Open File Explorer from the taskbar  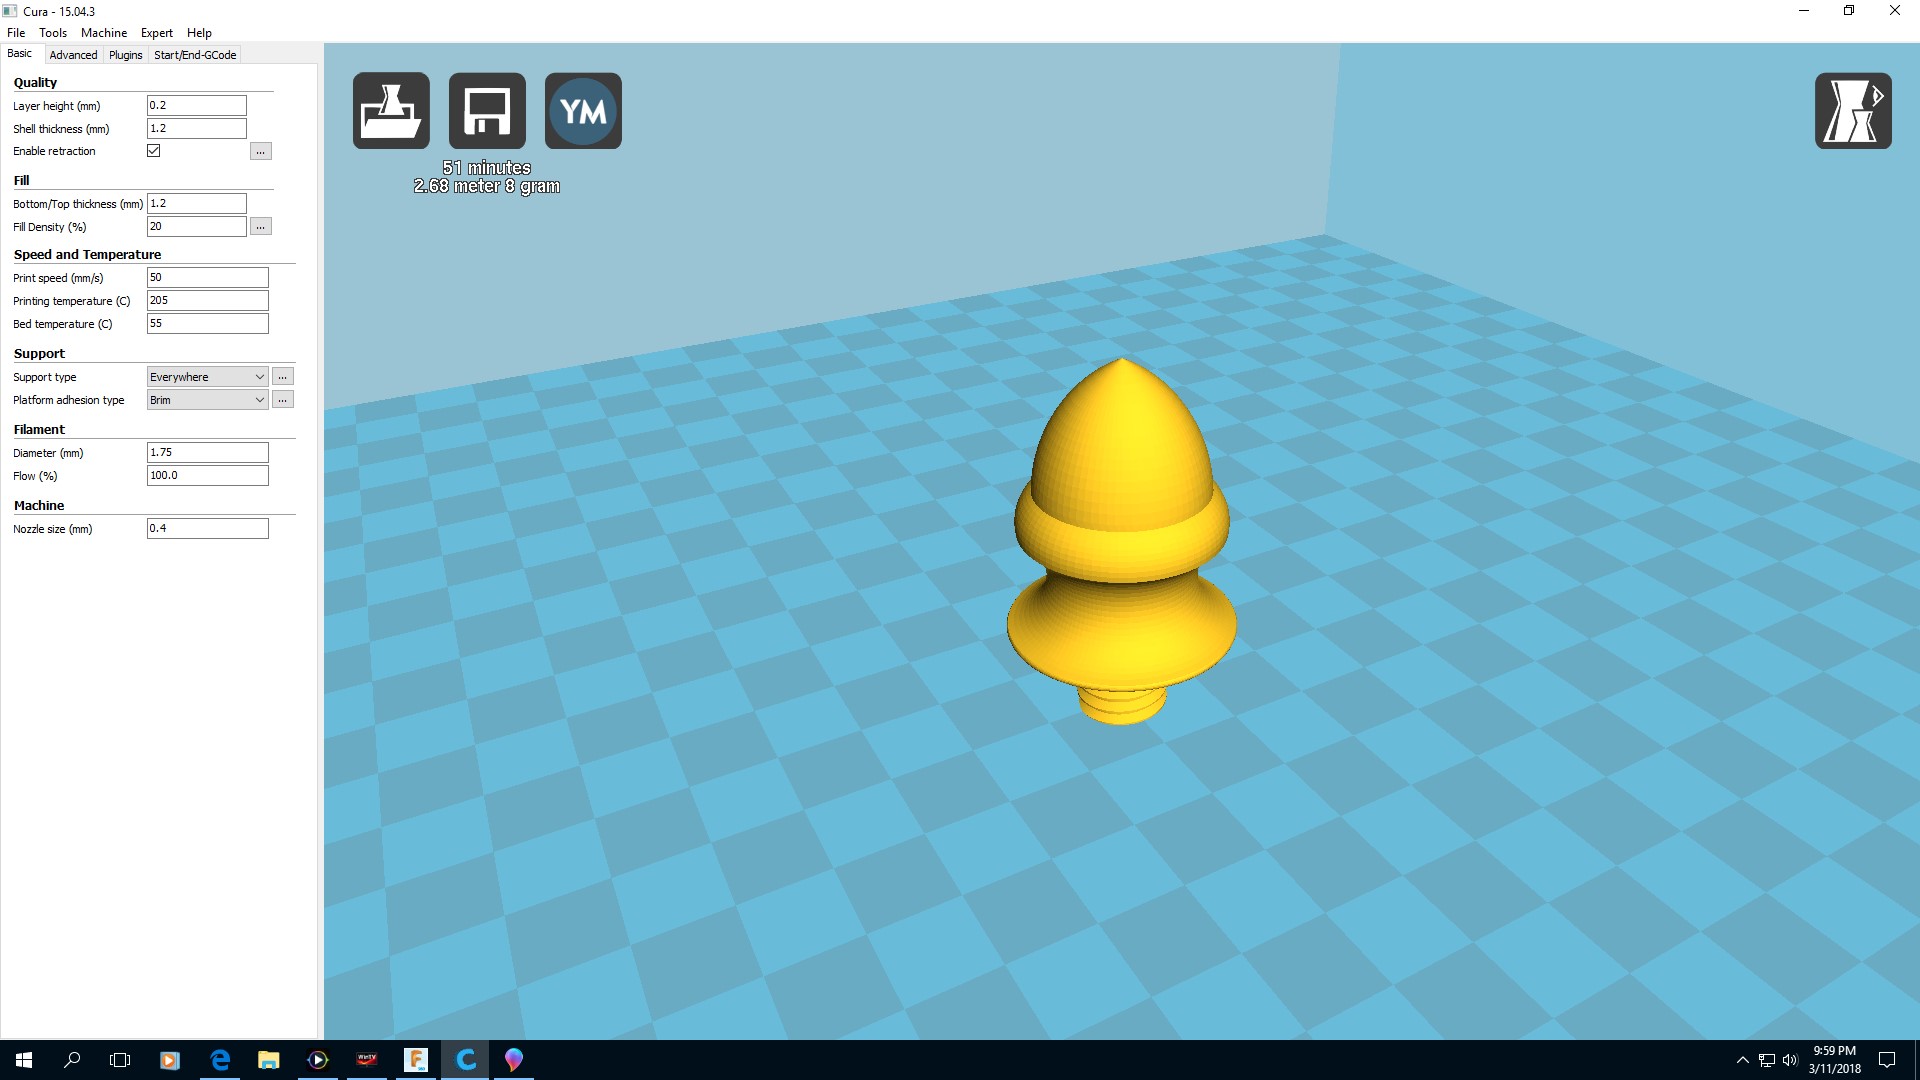[268, 1060]
